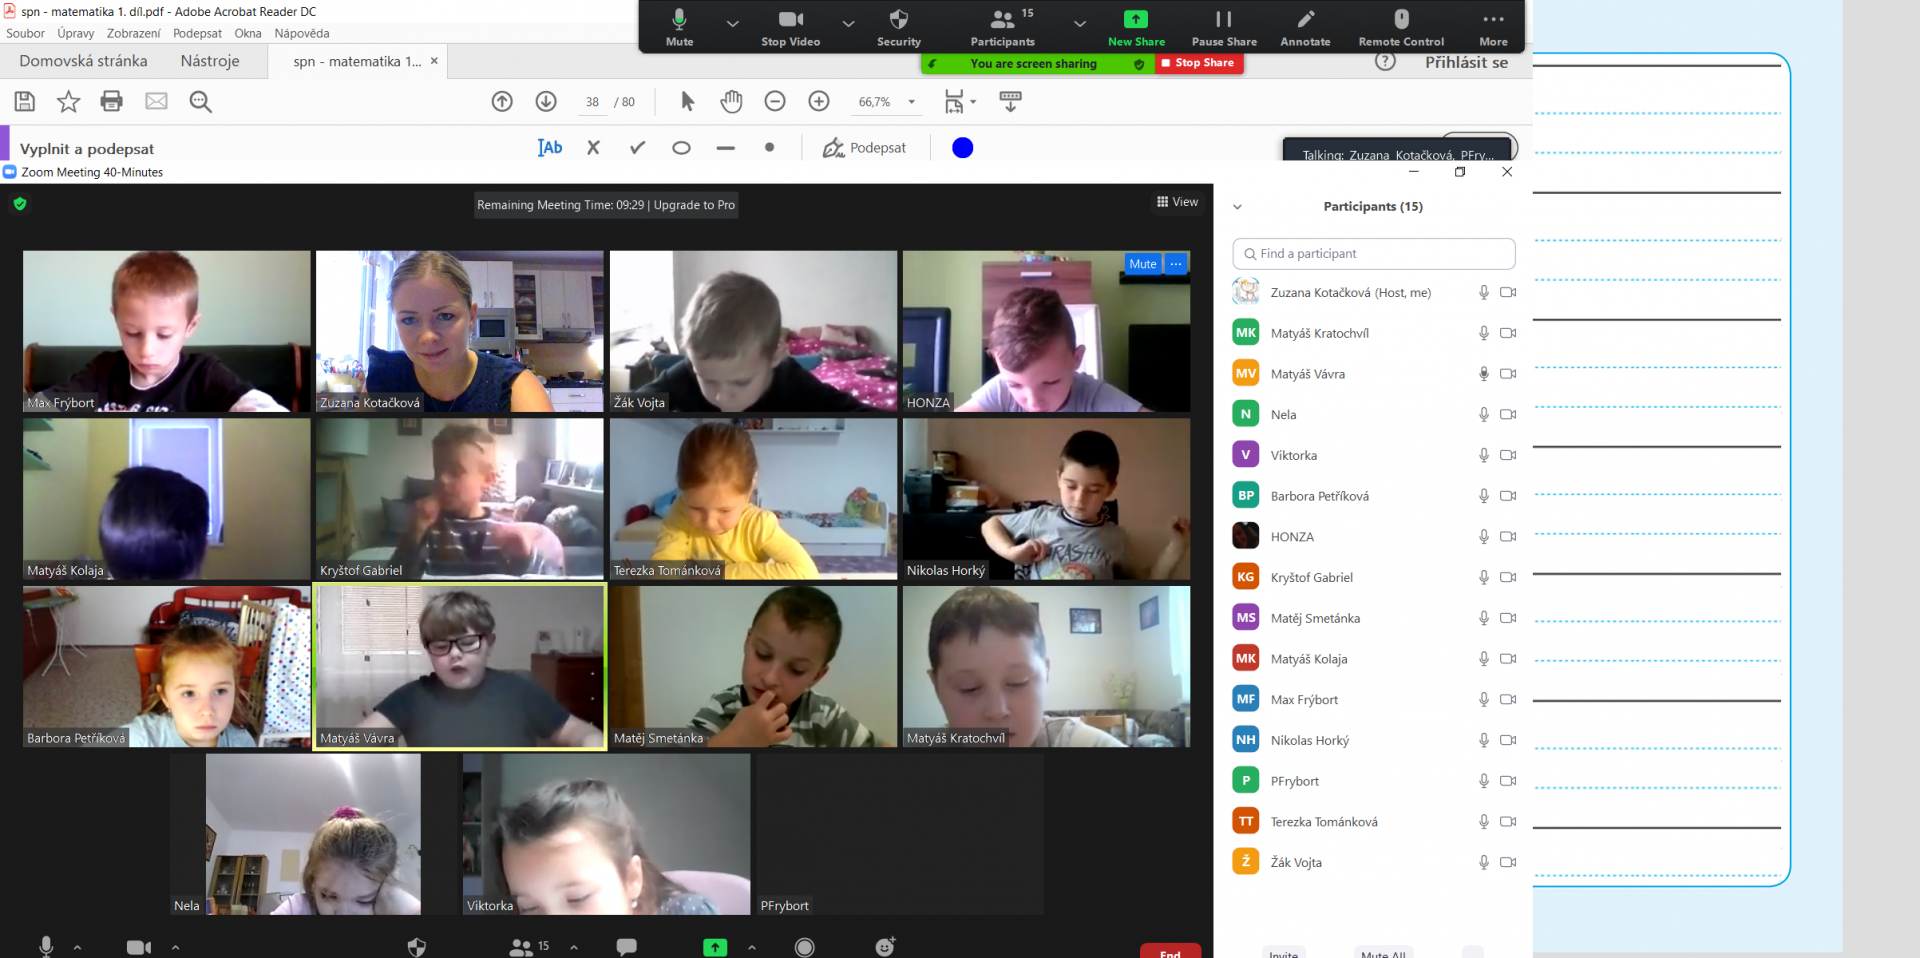Screen dimensions: 1920x958
Task: Expand video options arrow beside Stop Video
Action: tap(848, 23)
